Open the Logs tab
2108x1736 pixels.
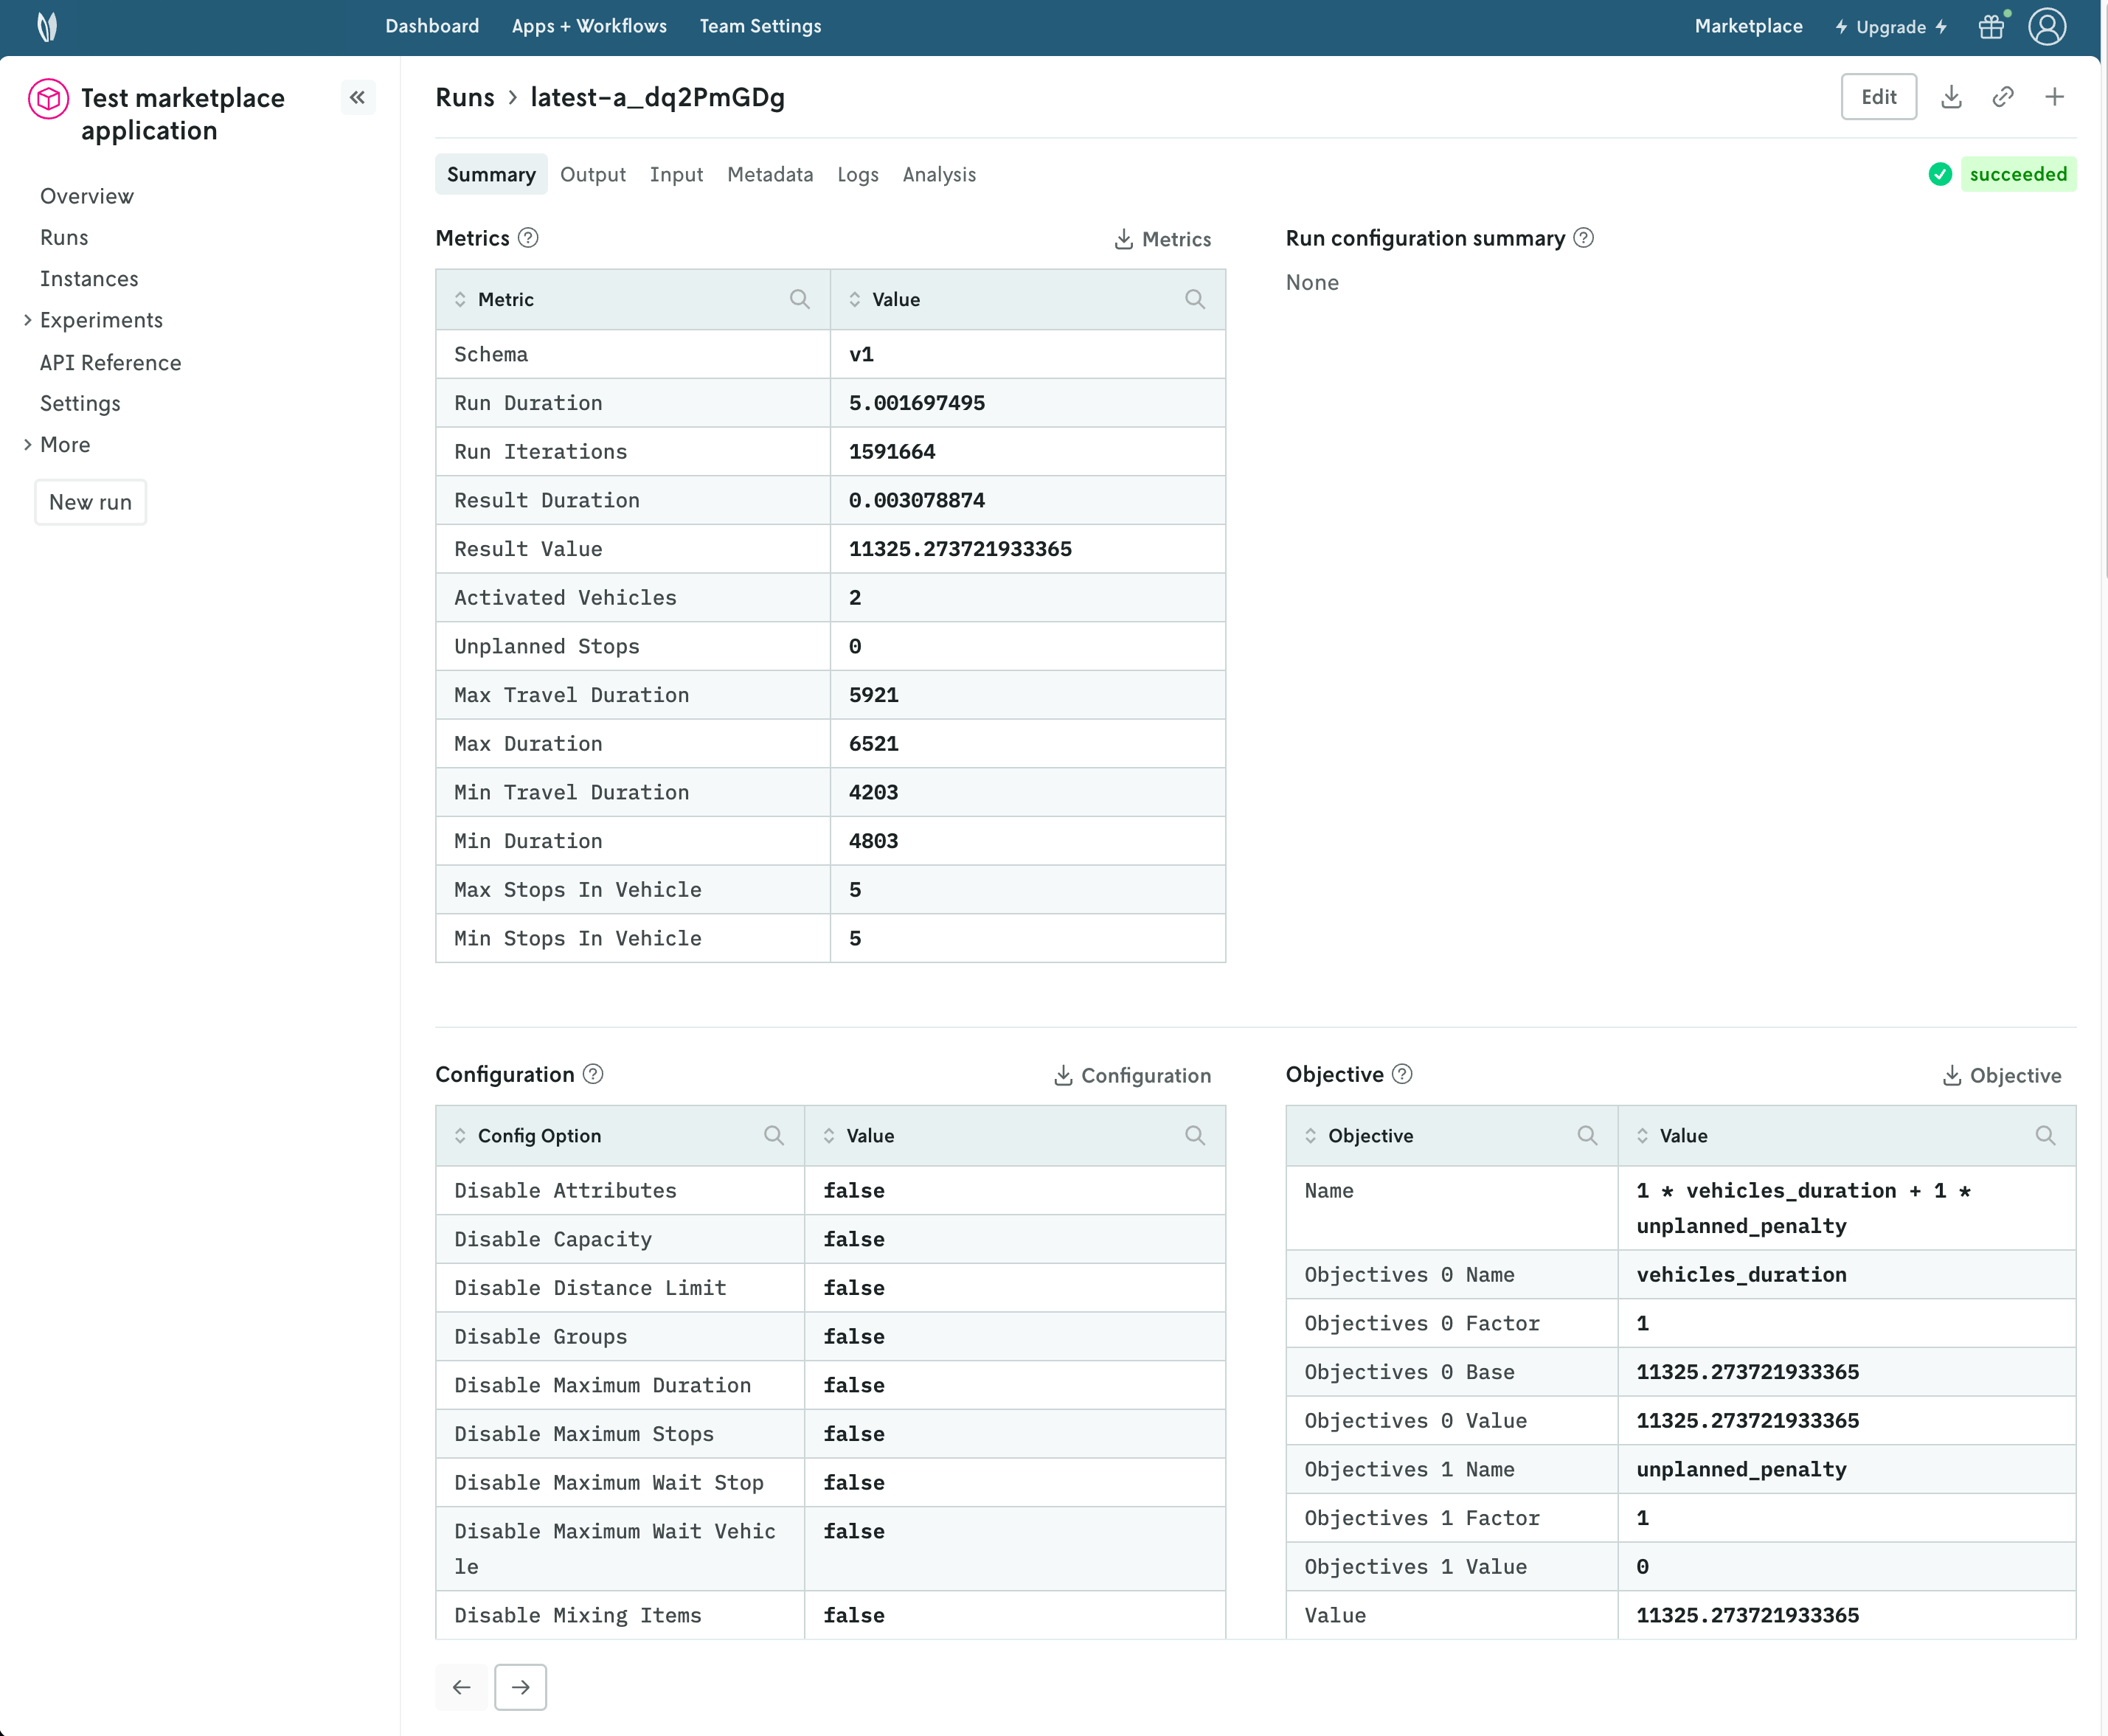tap(857, 174)
